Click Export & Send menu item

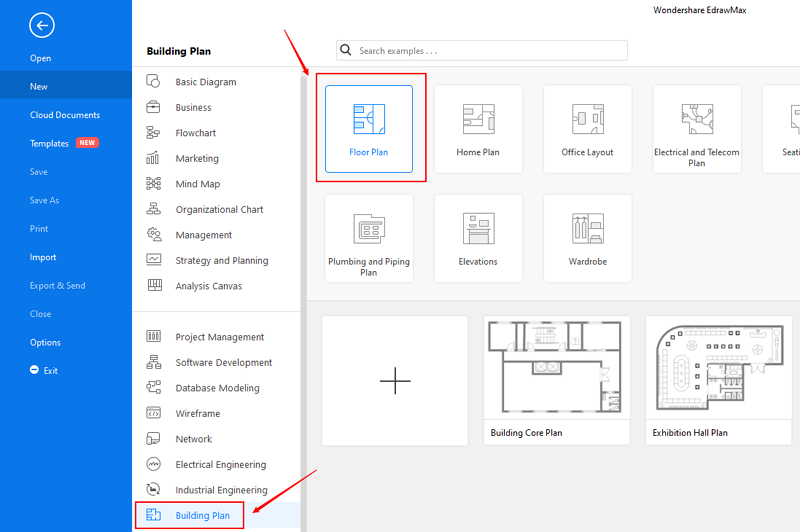[57, 286]
